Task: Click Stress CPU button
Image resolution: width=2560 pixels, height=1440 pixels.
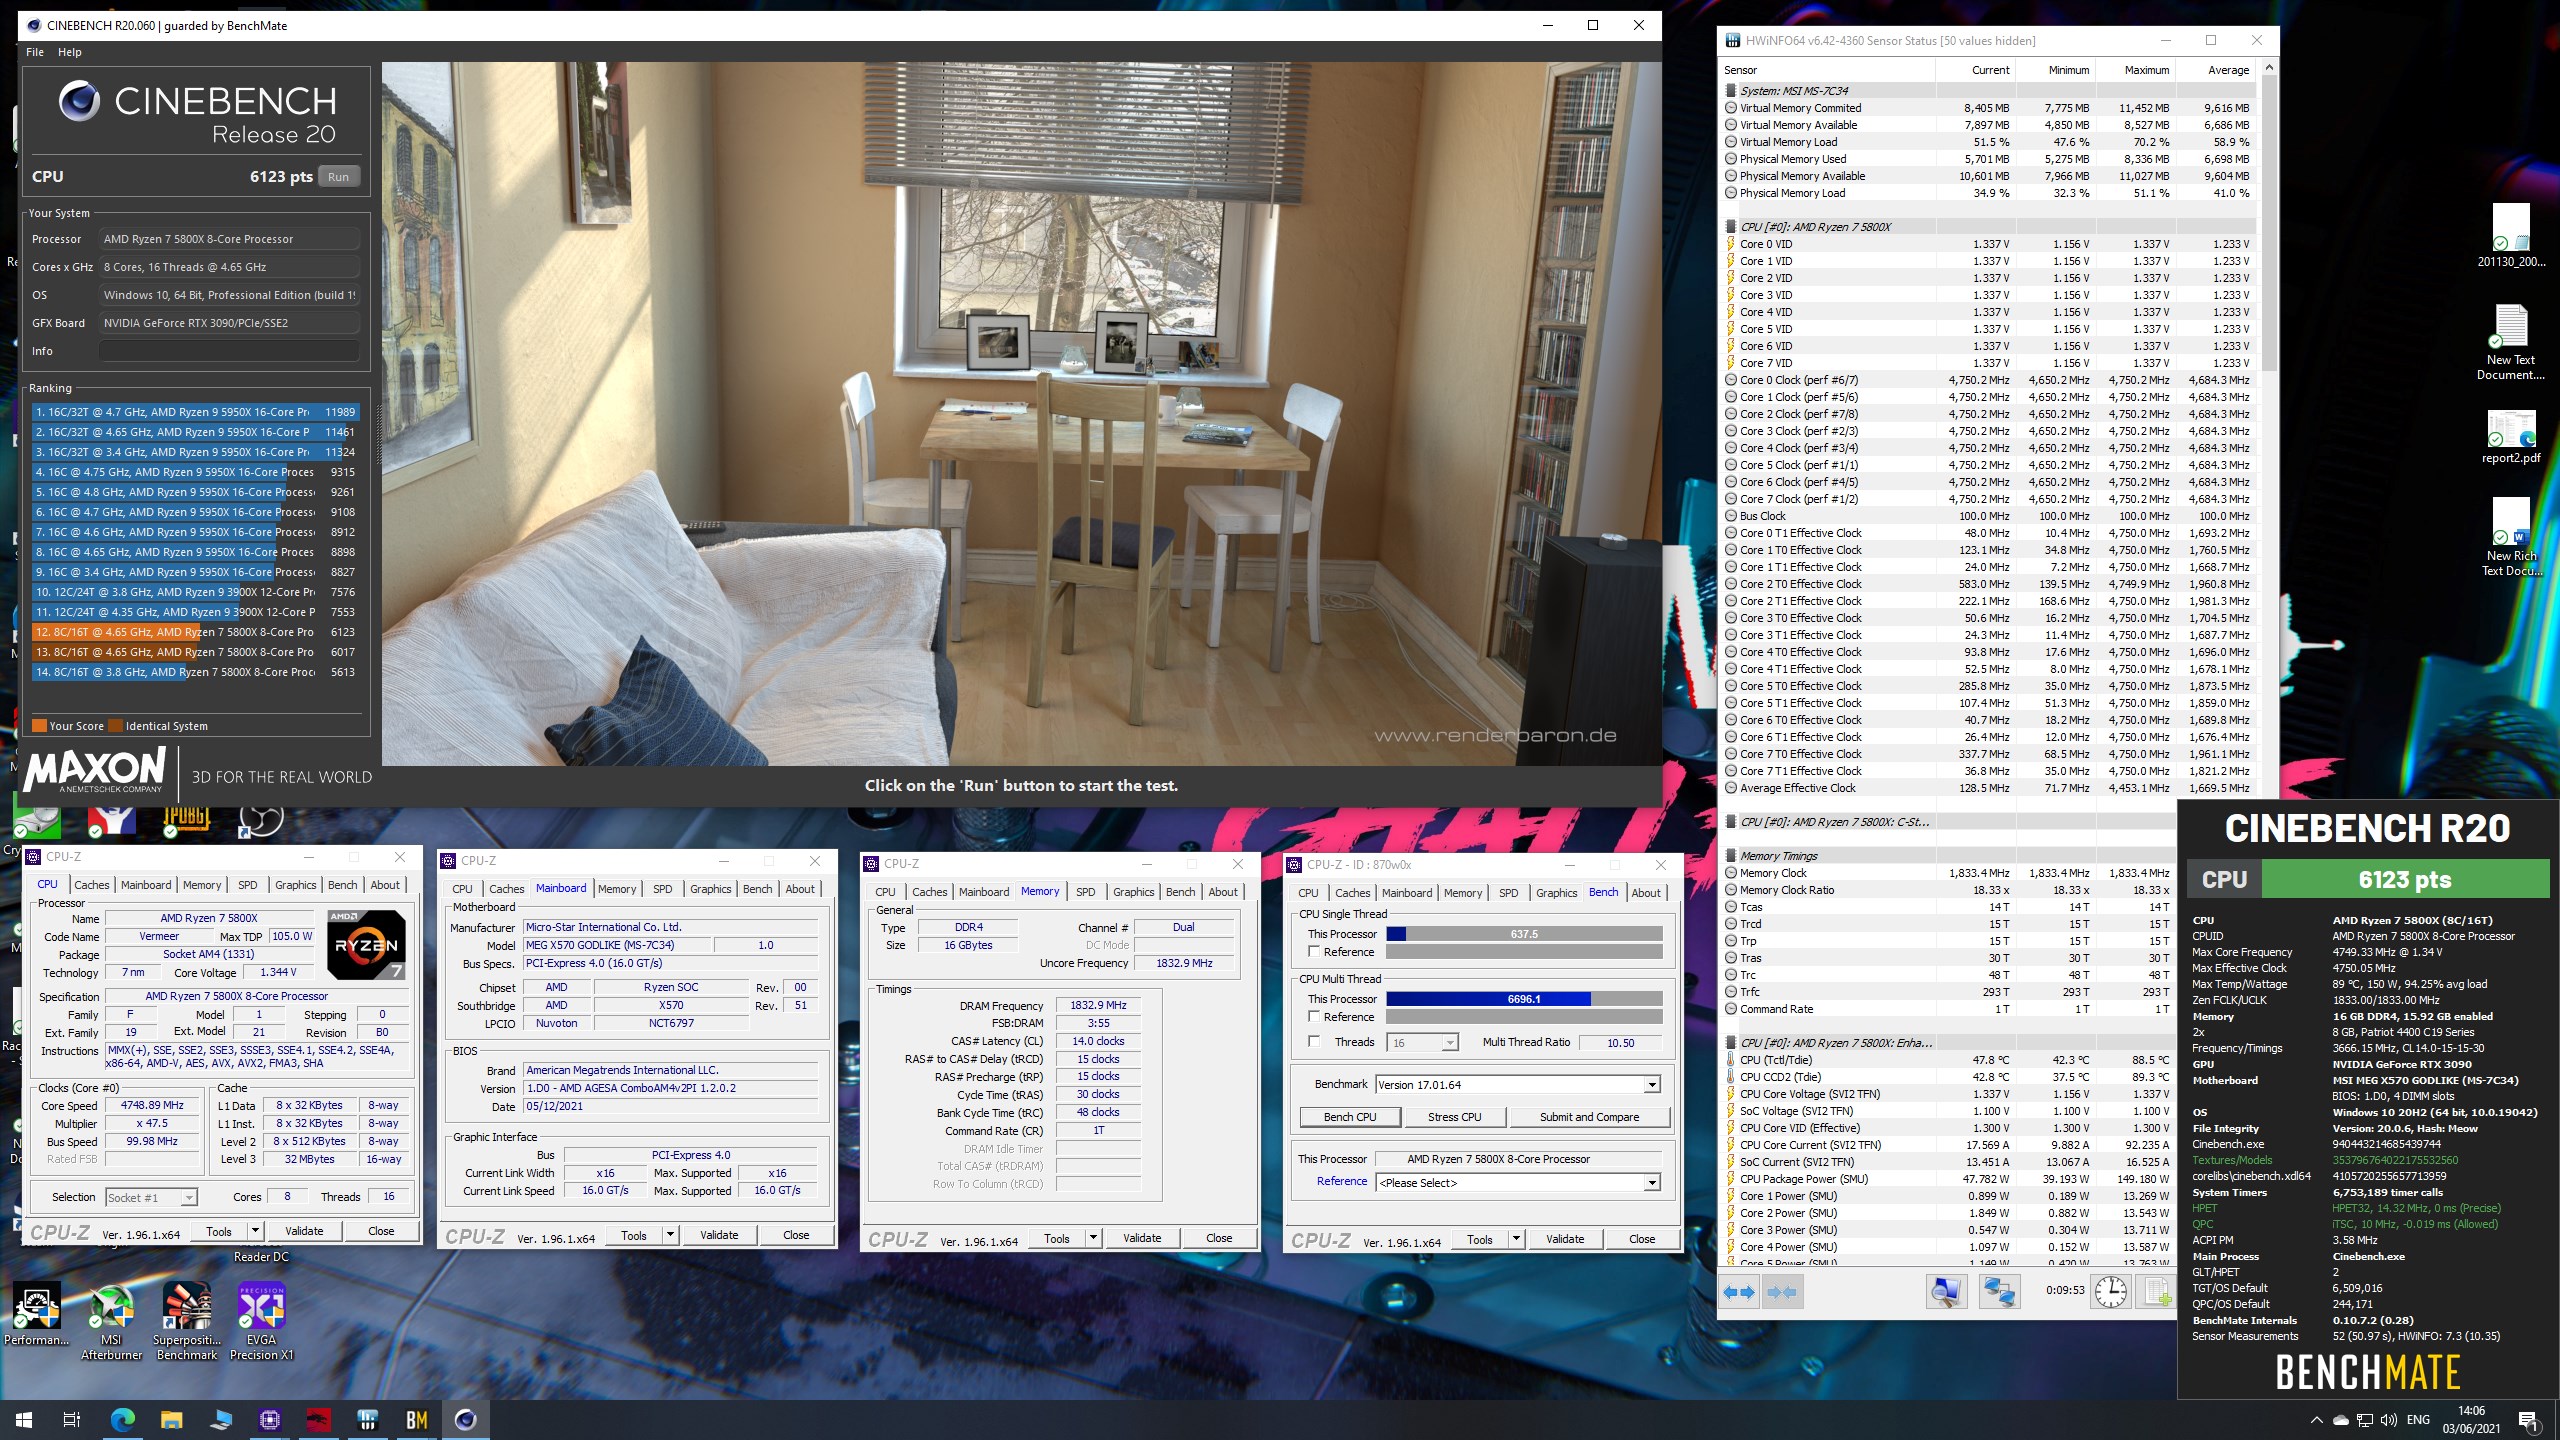Action: [1454, 1117]
